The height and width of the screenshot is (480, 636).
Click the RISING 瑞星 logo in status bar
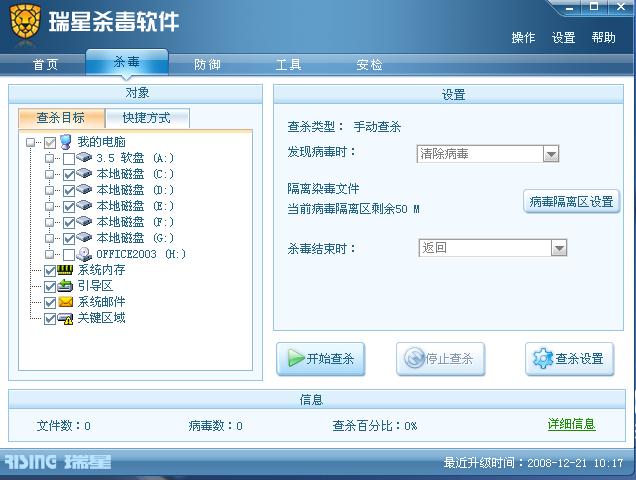(58, 462)
